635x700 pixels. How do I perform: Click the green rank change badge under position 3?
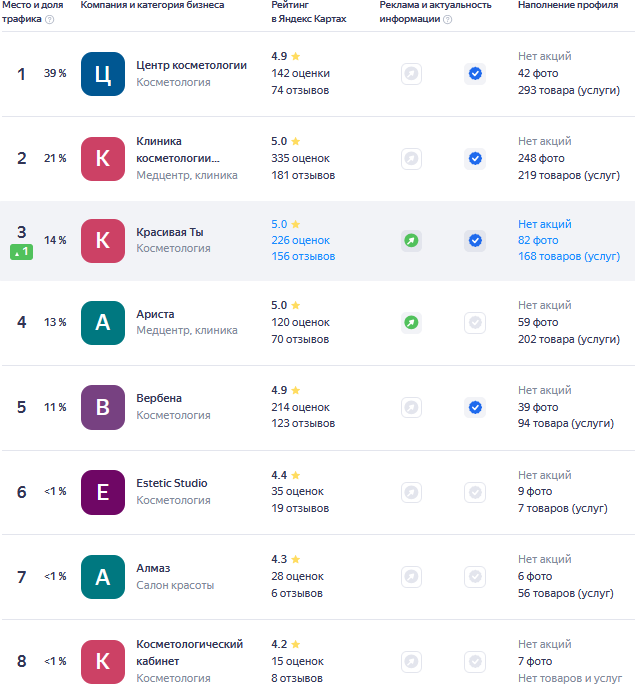(22, 252)
